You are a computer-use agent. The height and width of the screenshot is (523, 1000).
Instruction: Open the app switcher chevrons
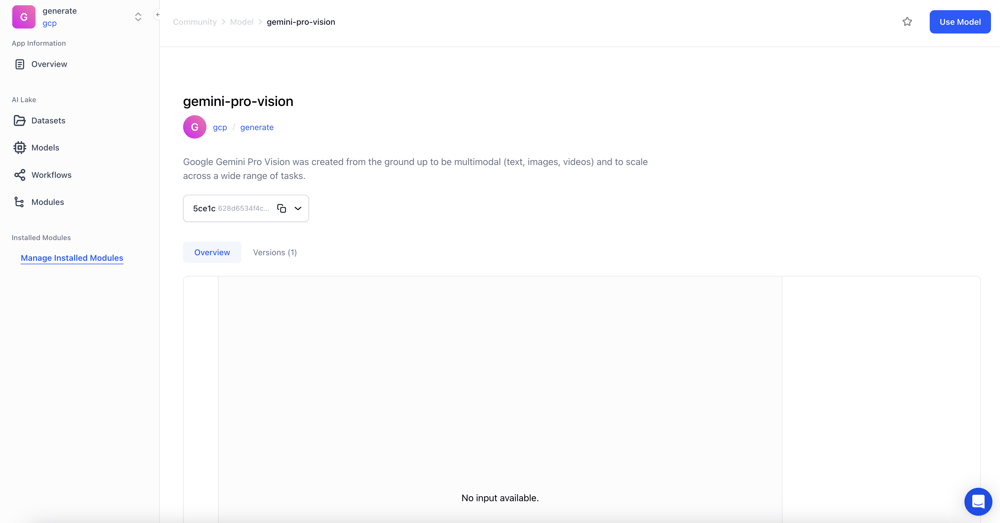tap(138, 17)
